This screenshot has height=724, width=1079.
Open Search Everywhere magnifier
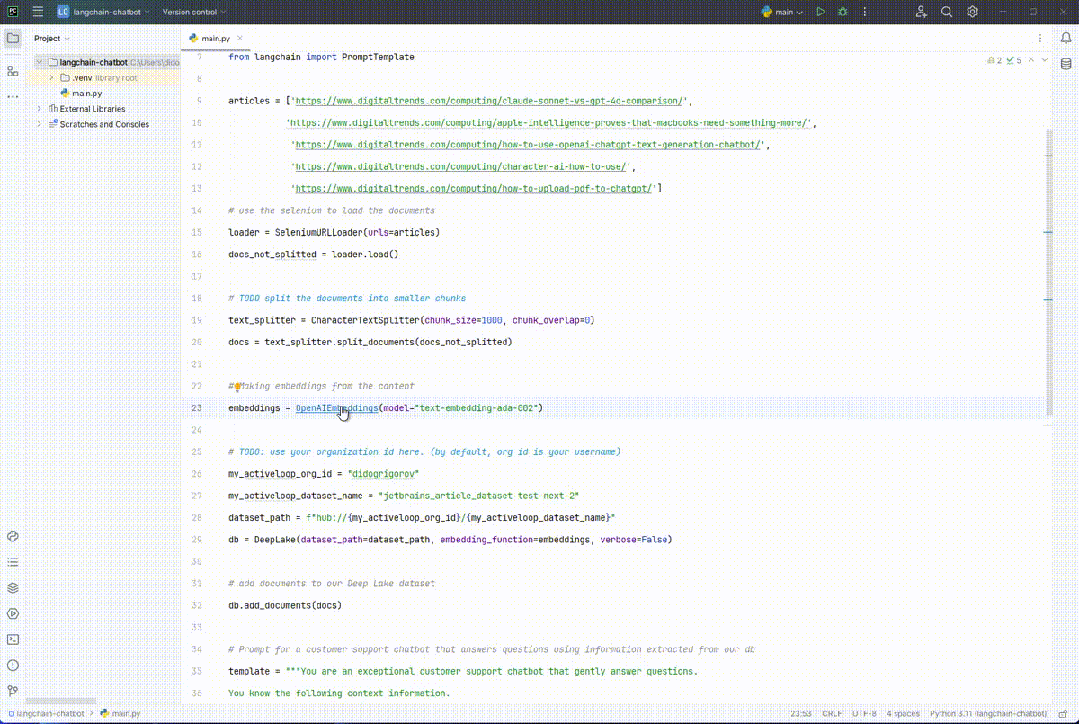pyautogui.click(x=947, y=12)
